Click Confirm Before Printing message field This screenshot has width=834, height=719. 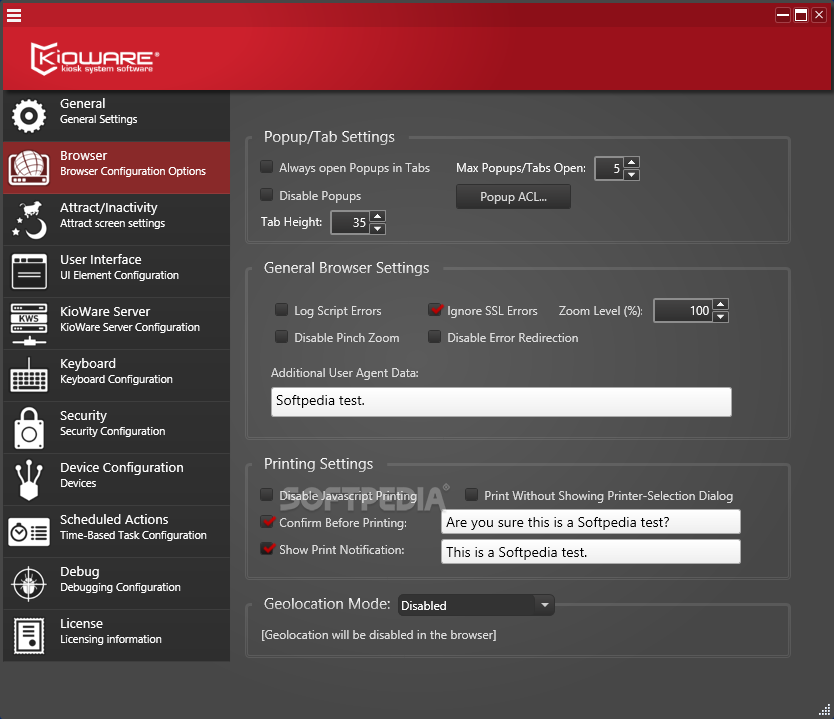[591, 522]
